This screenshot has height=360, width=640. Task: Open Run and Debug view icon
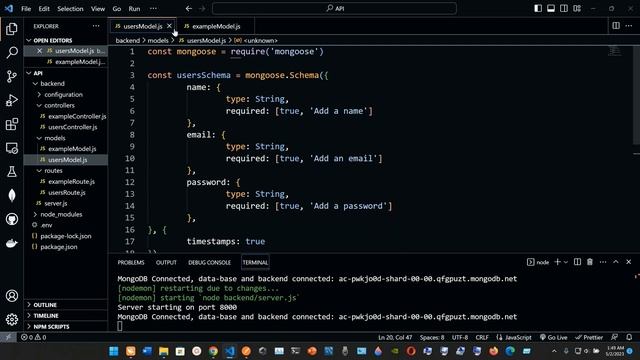(x=12, y=100)
